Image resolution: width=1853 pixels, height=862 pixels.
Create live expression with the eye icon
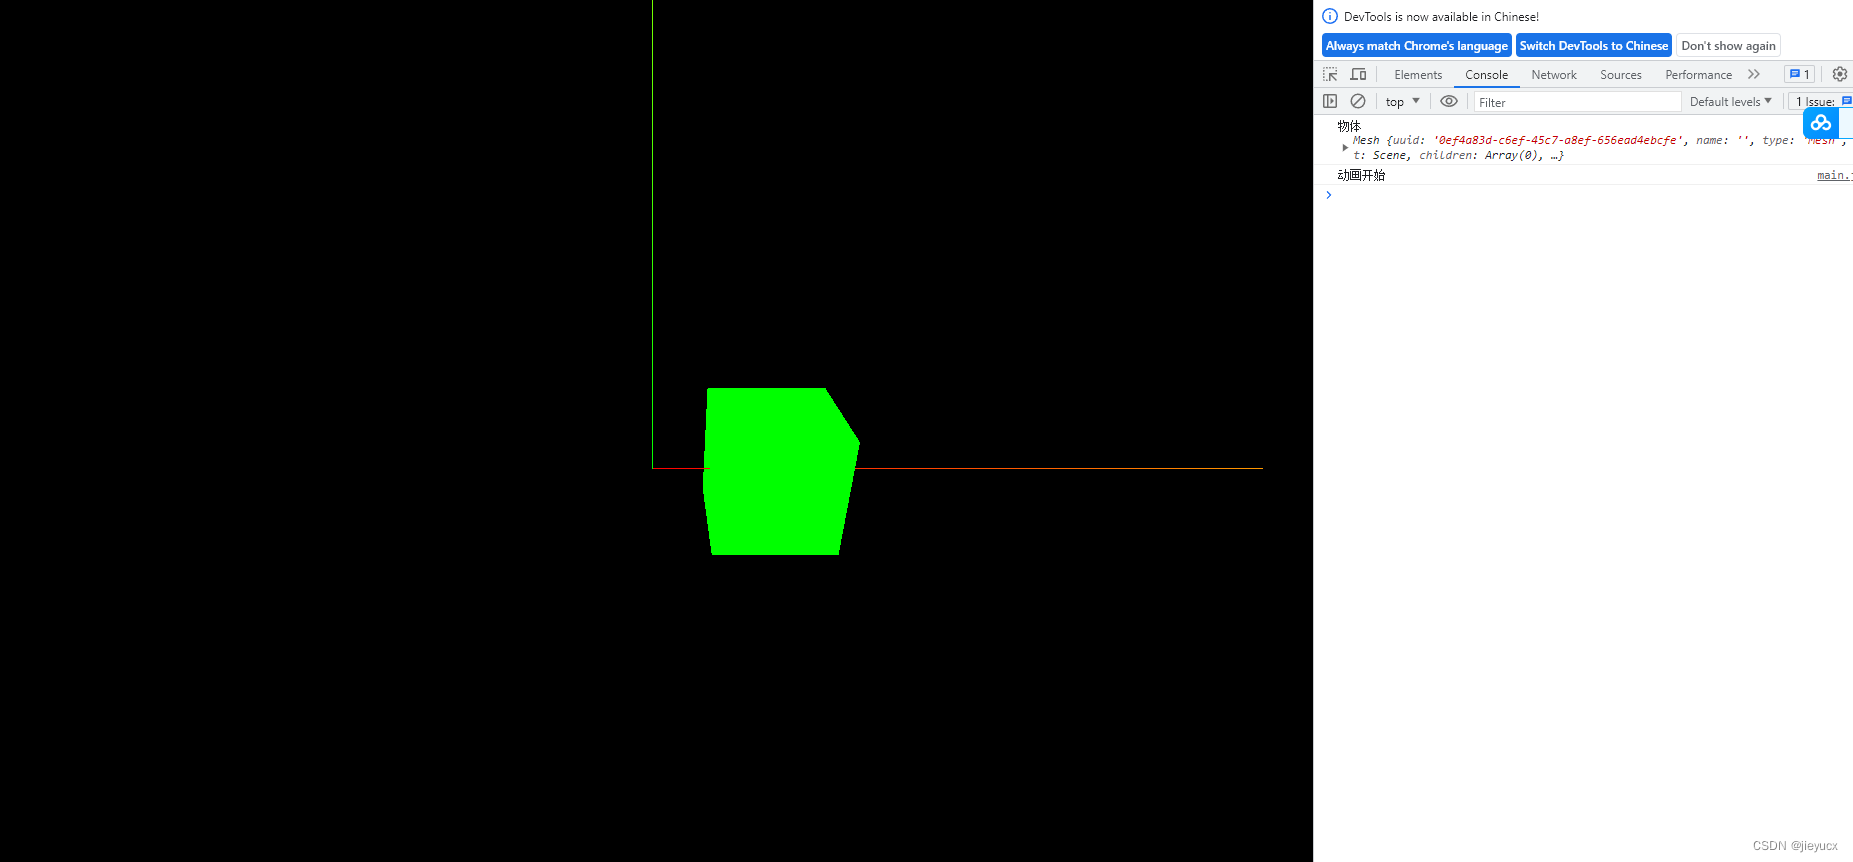click(1449, 101)
